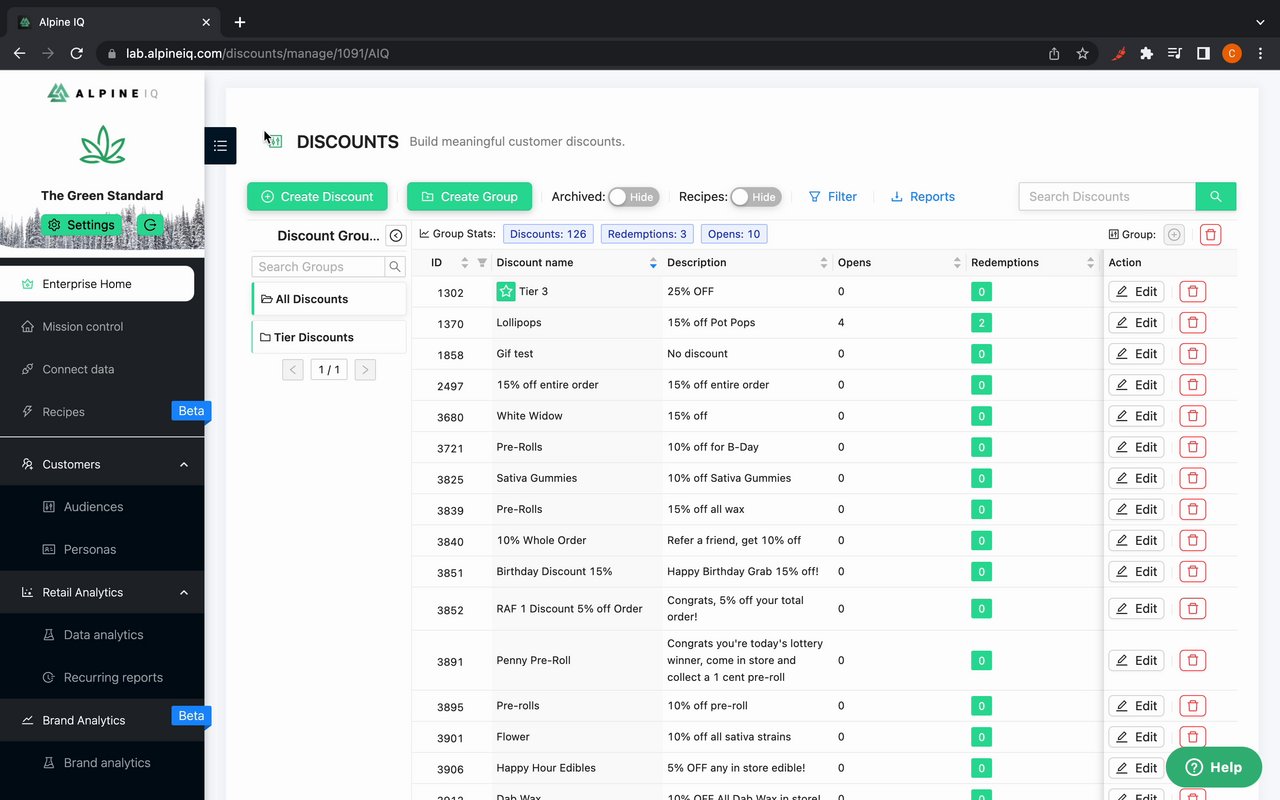This screenshot has height=800, width=1280.
Task: Open the Chrome profile avatar
Action: [1231, 53]
